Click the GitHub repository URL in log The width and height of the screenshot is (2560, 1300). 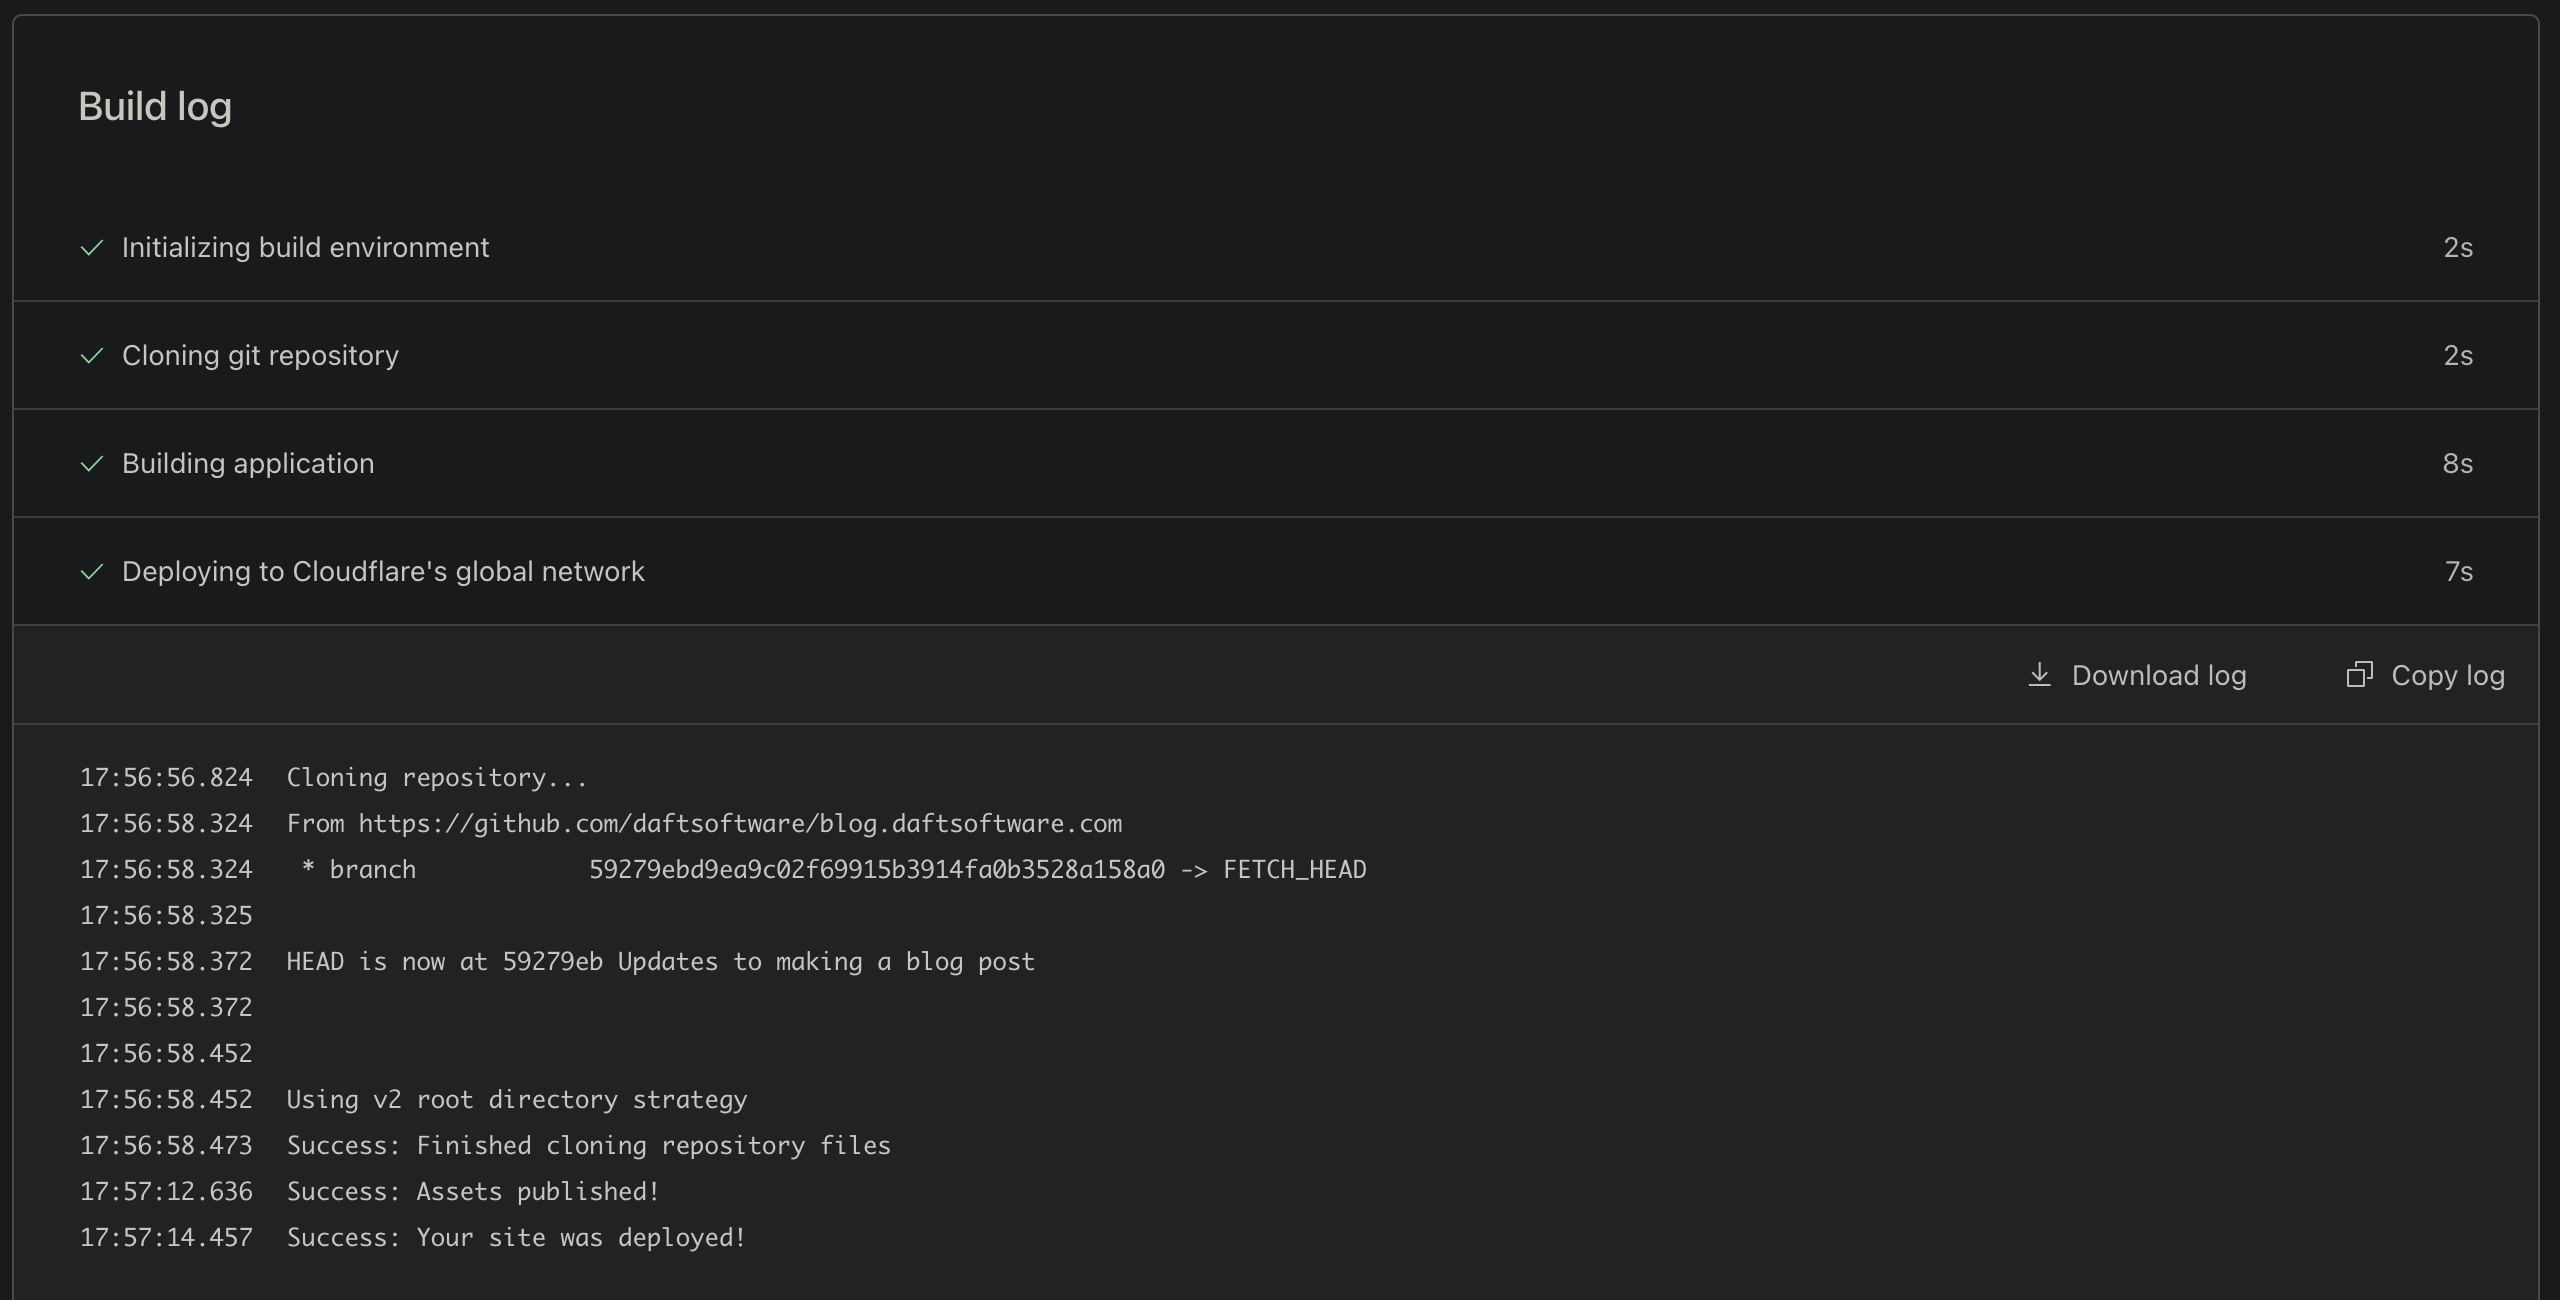point(740,824)
